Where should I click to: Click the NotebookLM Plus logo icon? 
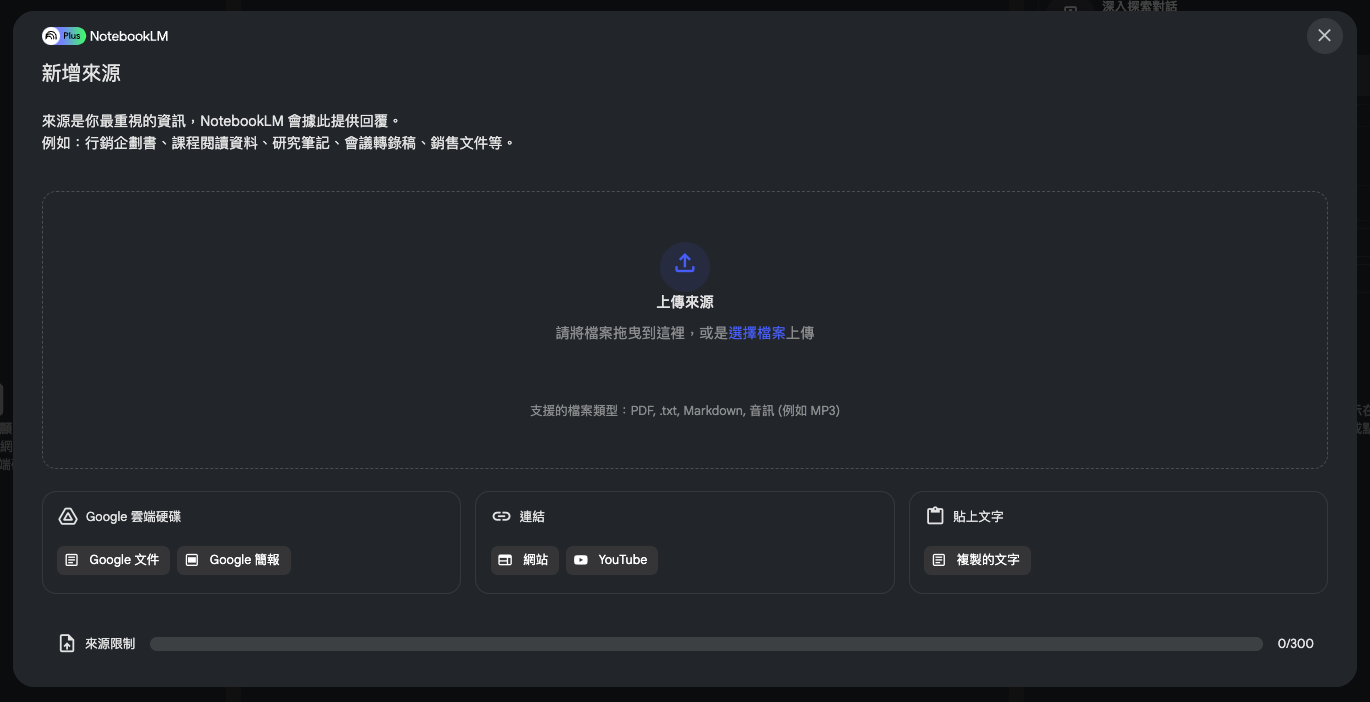coord(64,36)
